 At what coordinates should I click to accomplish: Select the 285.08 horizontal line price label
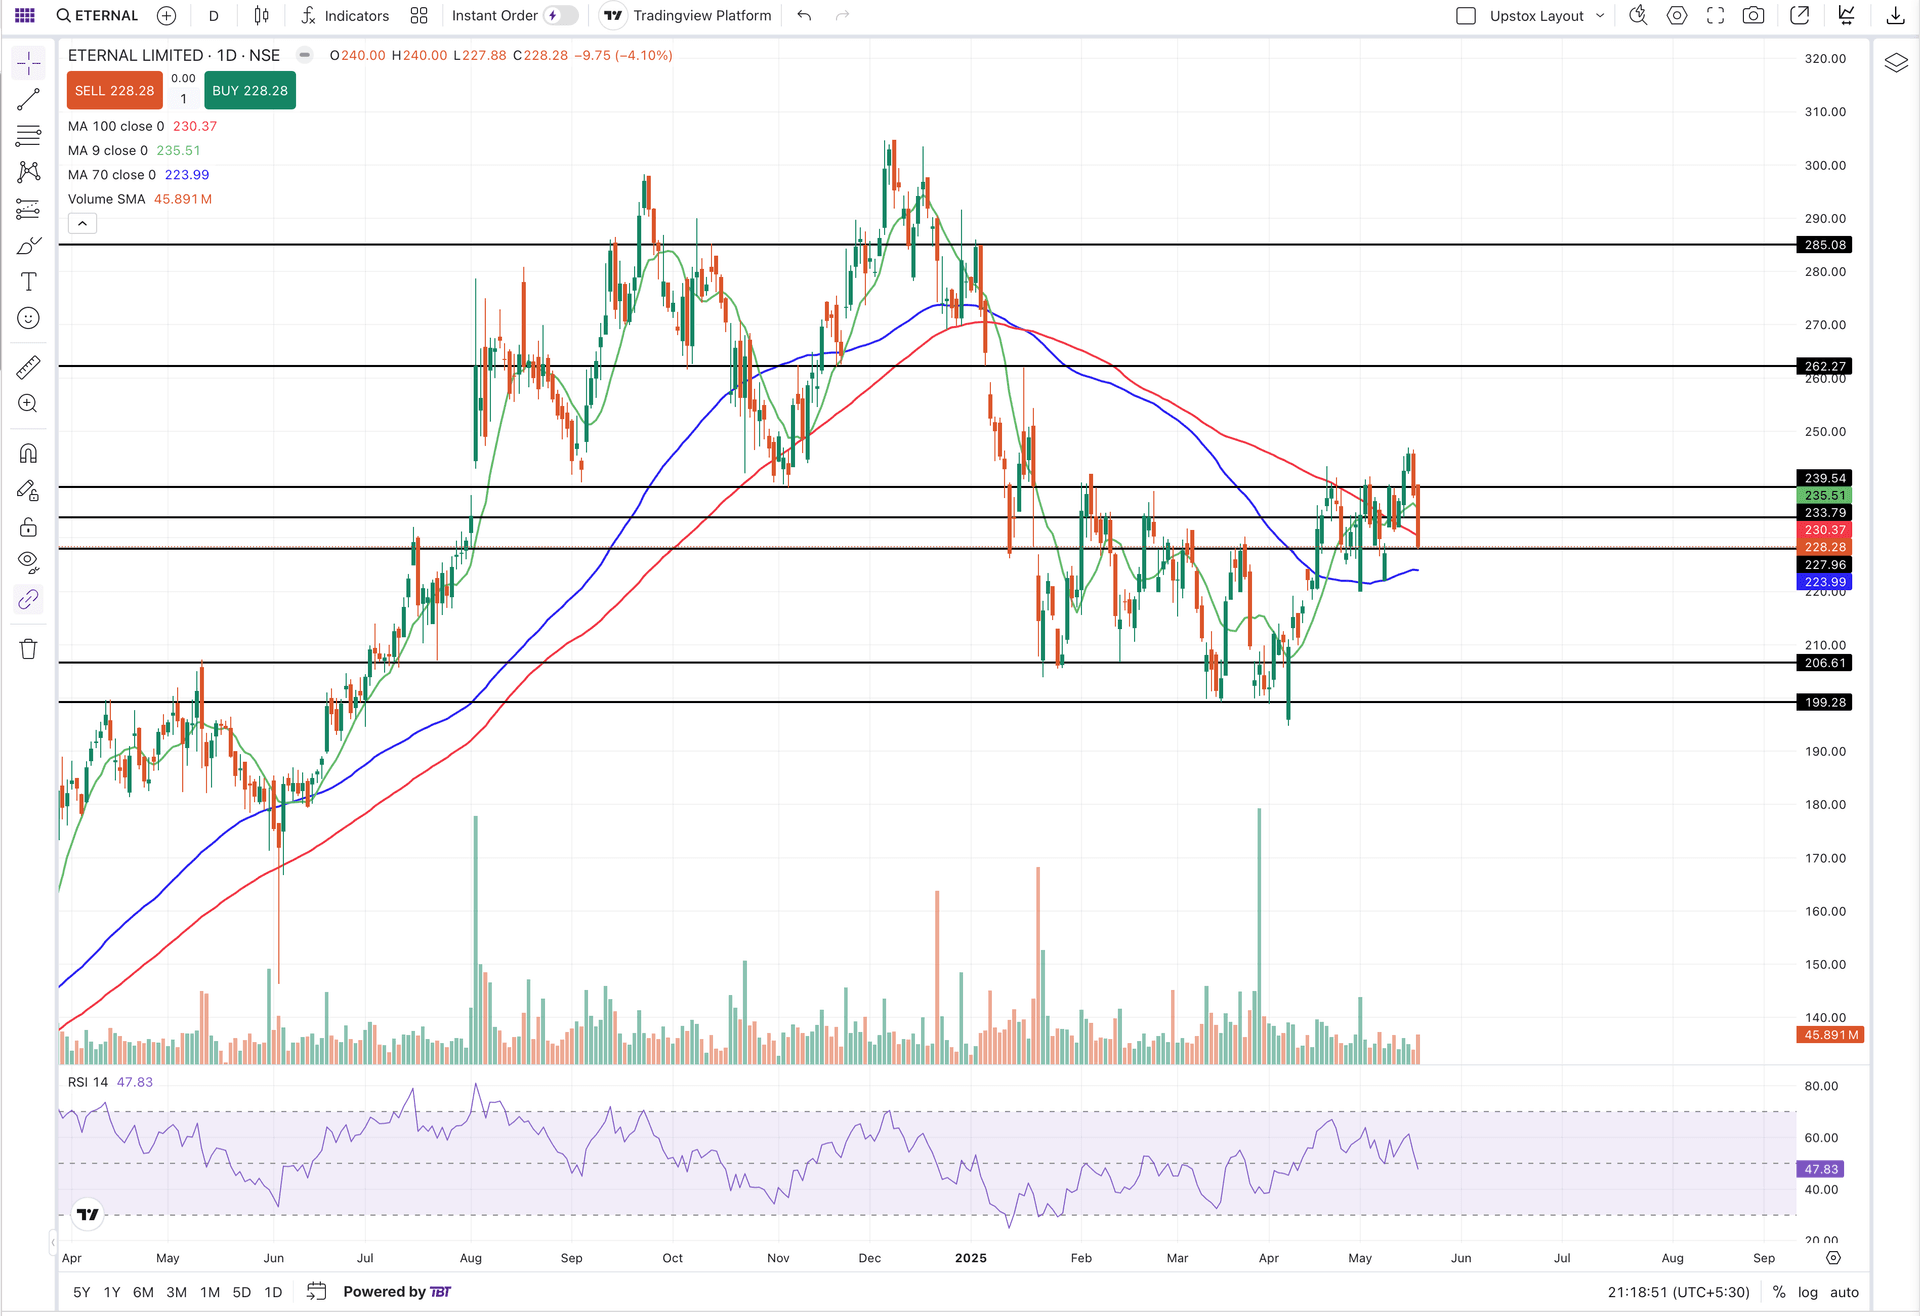click(x=1824, y=245)
